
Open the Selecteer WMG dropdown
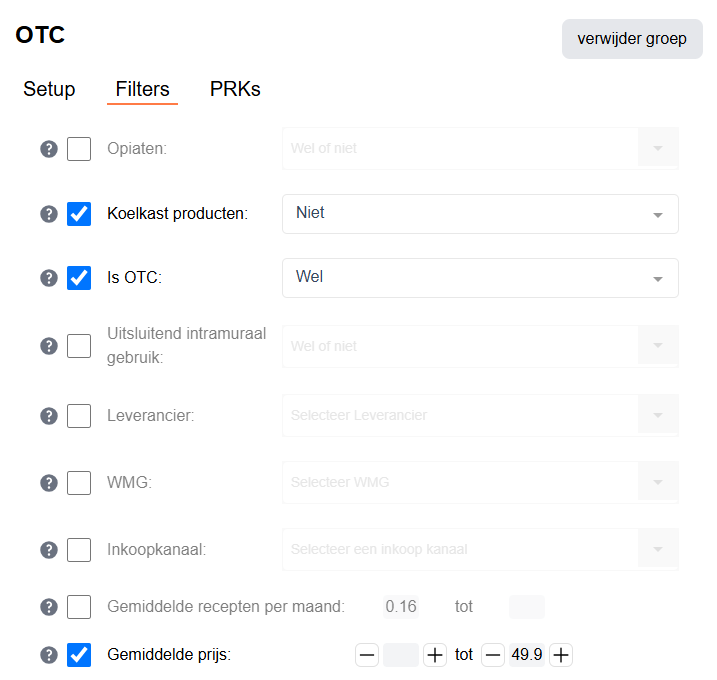[480, 483]
